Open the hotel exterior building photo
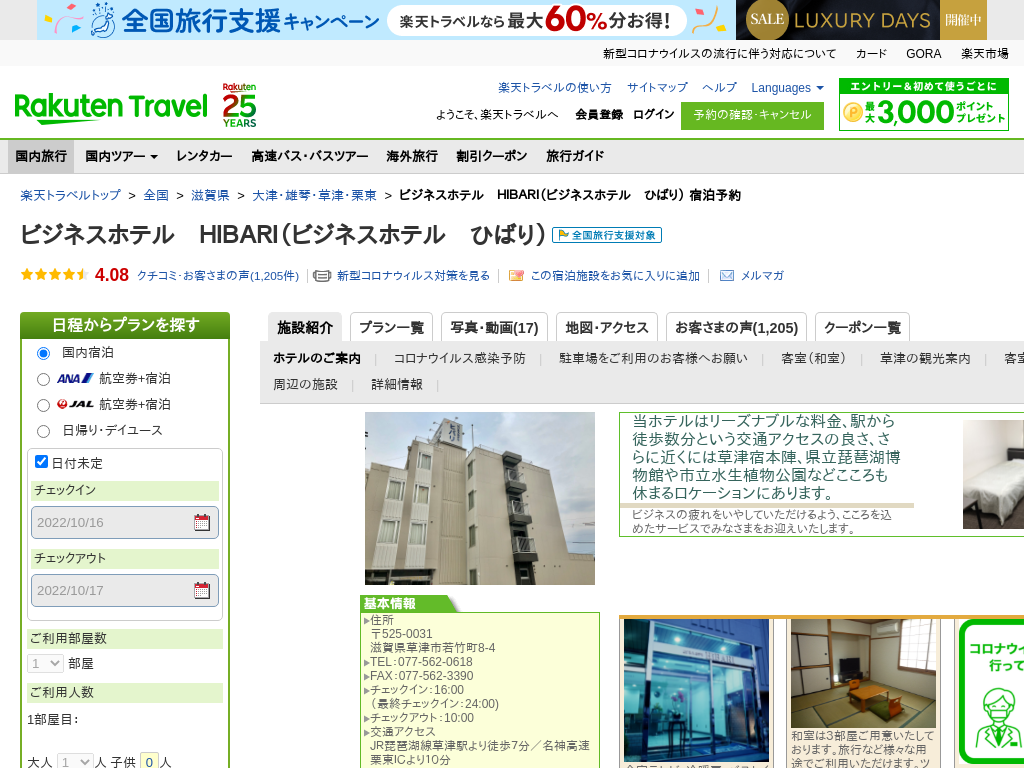The height and width of the screenshot is (768, 1024). 480,498
